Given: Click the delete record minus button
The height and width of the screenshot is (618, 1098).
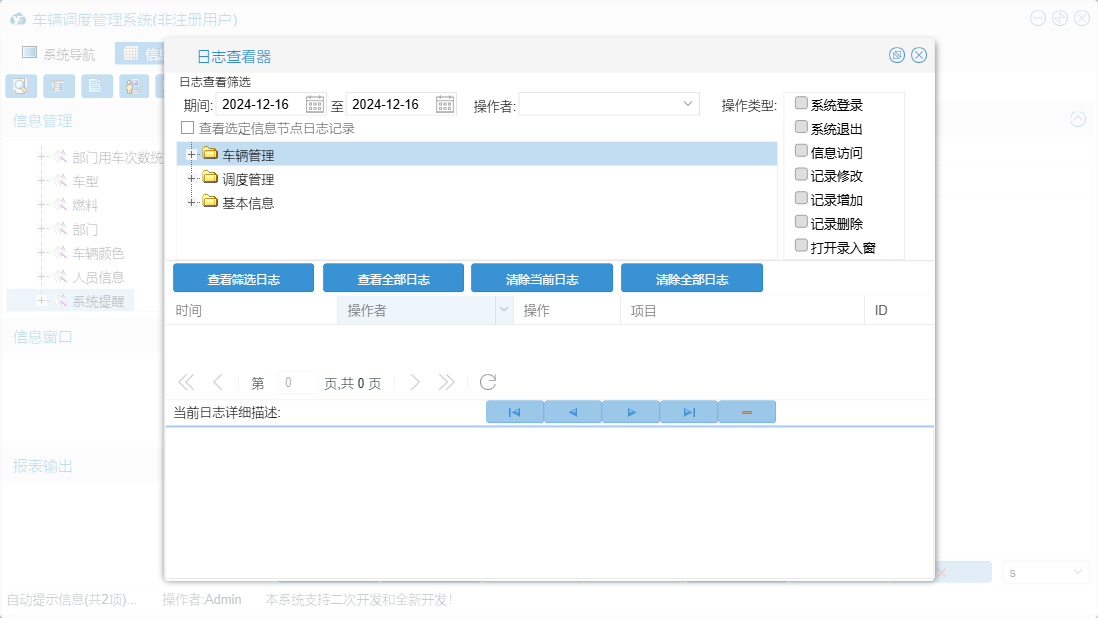Looking at the screenshot, I should point(746,412).
